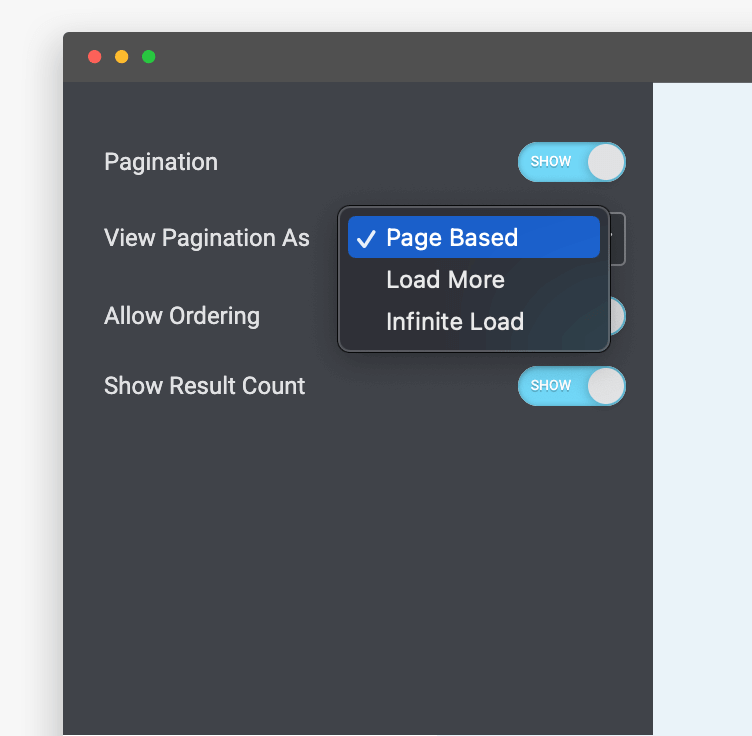Click the View Pagination As dropdown edge
The height and width of the screenshot is (736, 752).
[618, 239]
